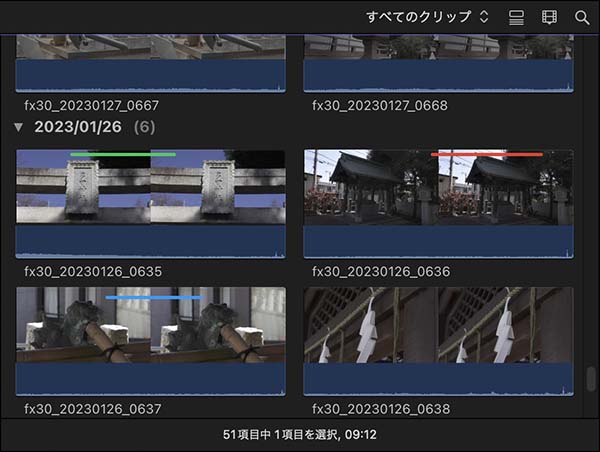Select clip thumbnail fx30_20230126_0635
This screenshot has height=452, width=600.
[151, 204]
